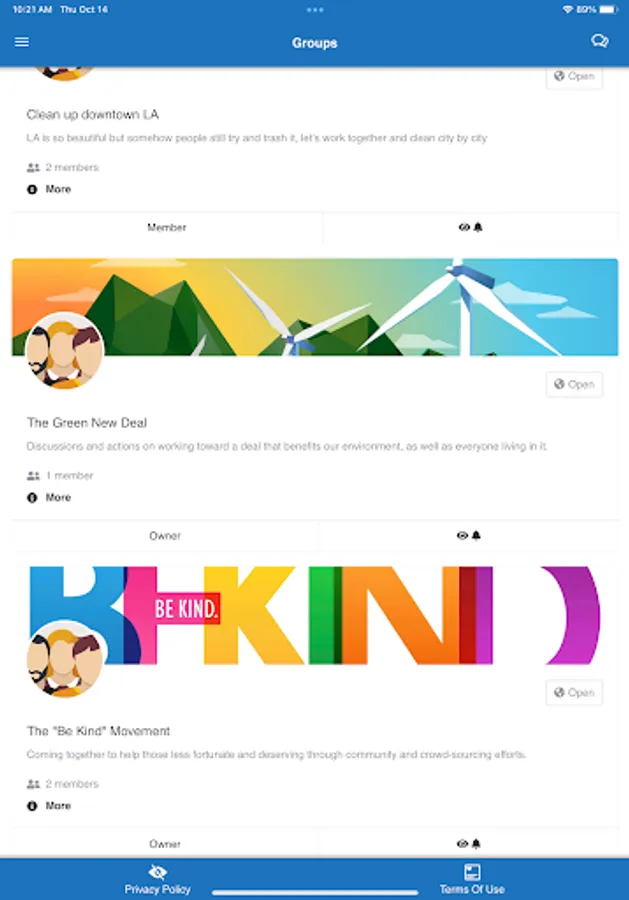The width and height of the screenshot is (629, 900).
Task: Open the hamburger navigation menu
Action: (22, 42)
